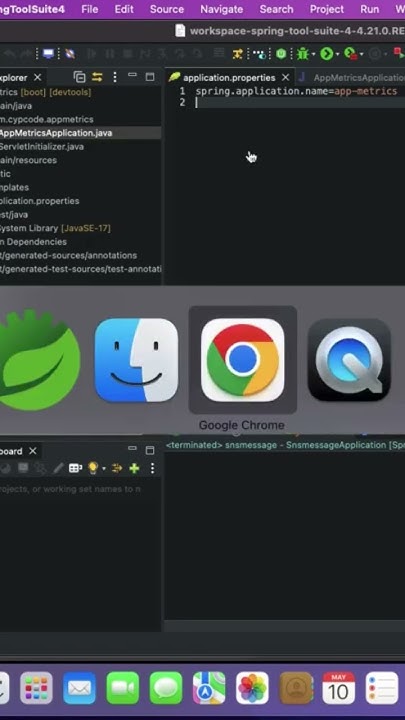Click the dotted eye icon in toolbar

pyautogui.click(x=260, y=55)
